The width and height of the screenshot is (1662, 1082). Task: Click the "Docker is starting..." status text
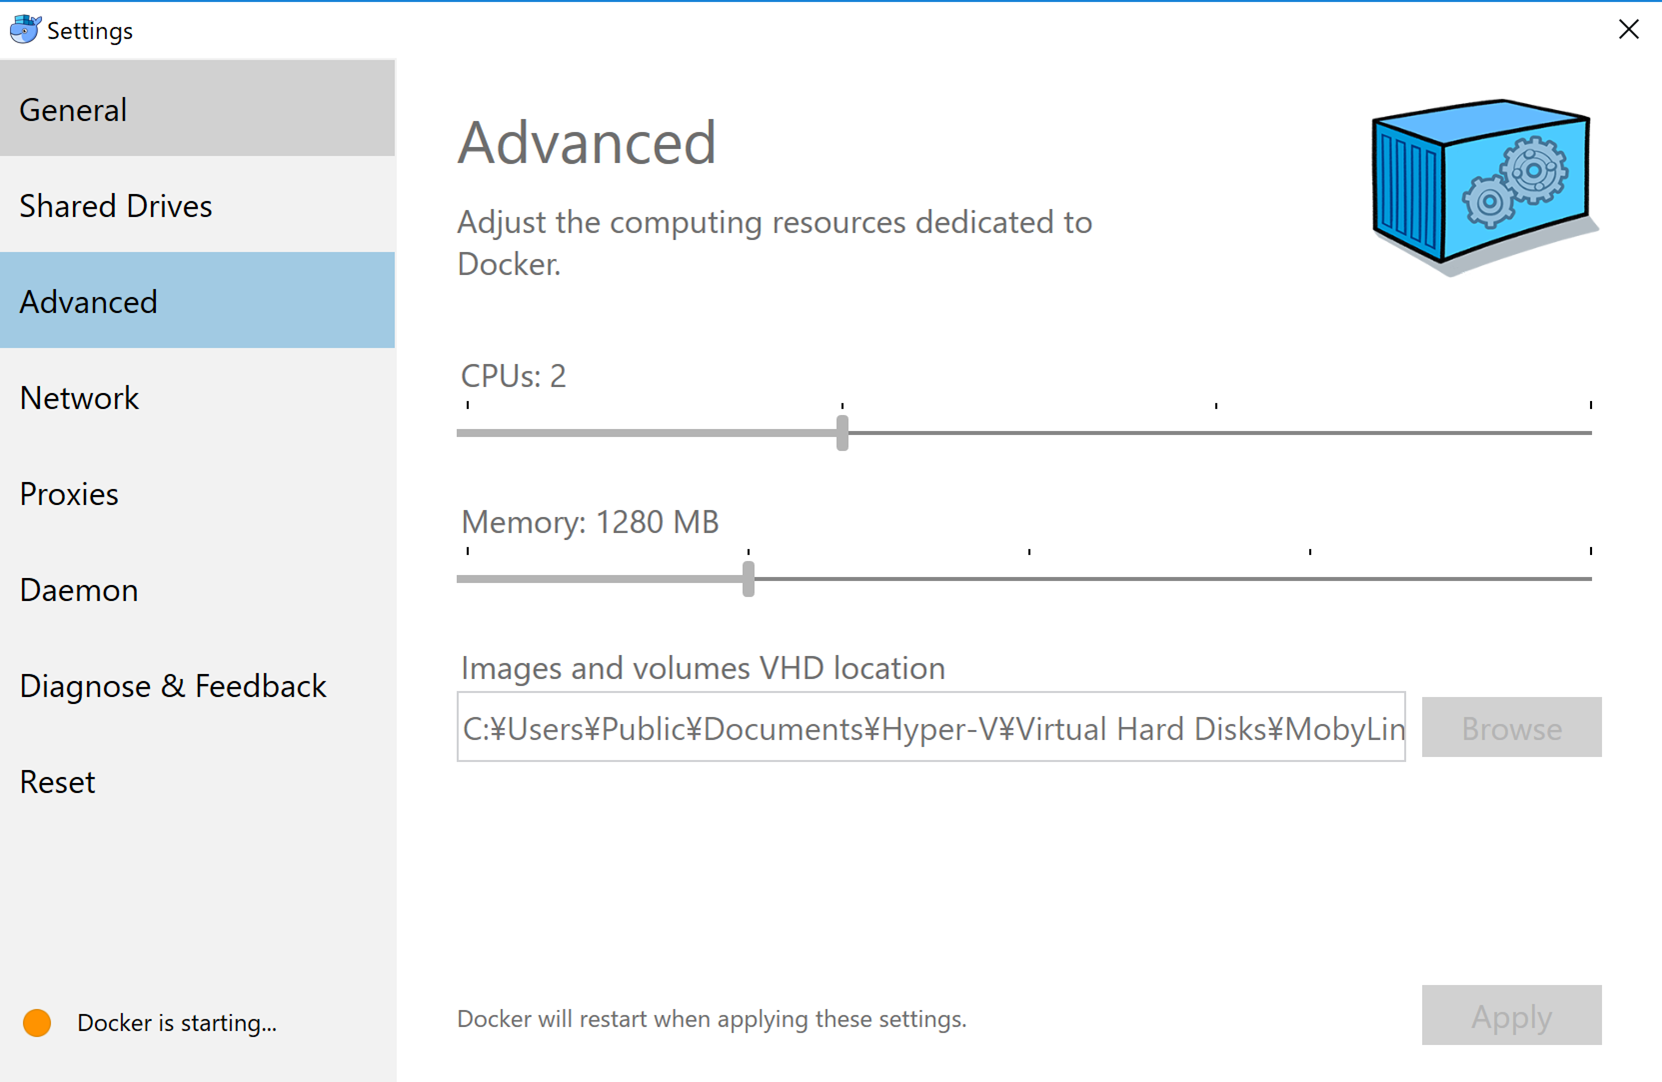(177, 1023)
